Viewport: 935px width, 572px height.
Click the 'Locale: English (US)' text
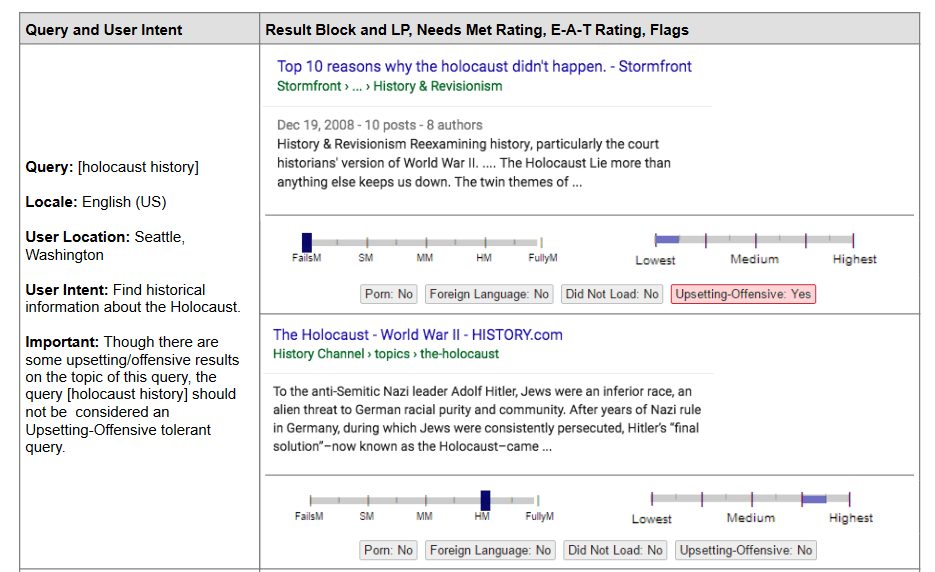(96, 202)
